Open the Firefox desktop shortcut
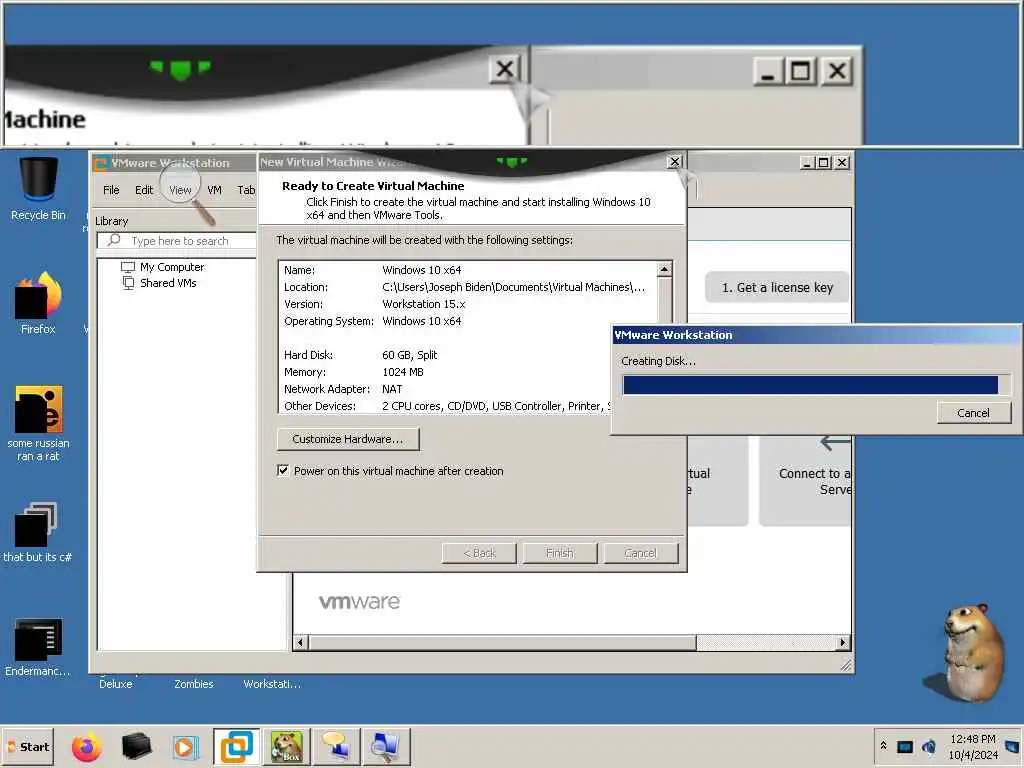The height and width of the screenshot is (768, 1024). tap(38, 304)
